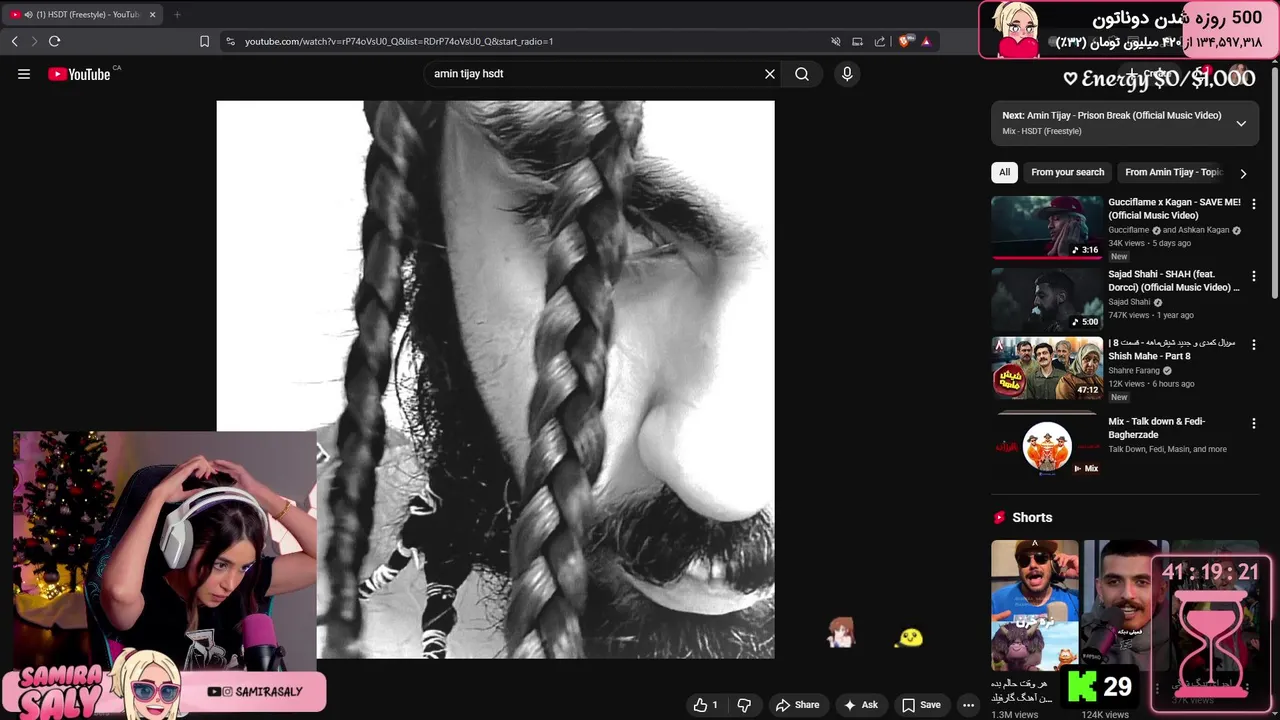Reload the page with the refresh icon

(x=54, y=41)
